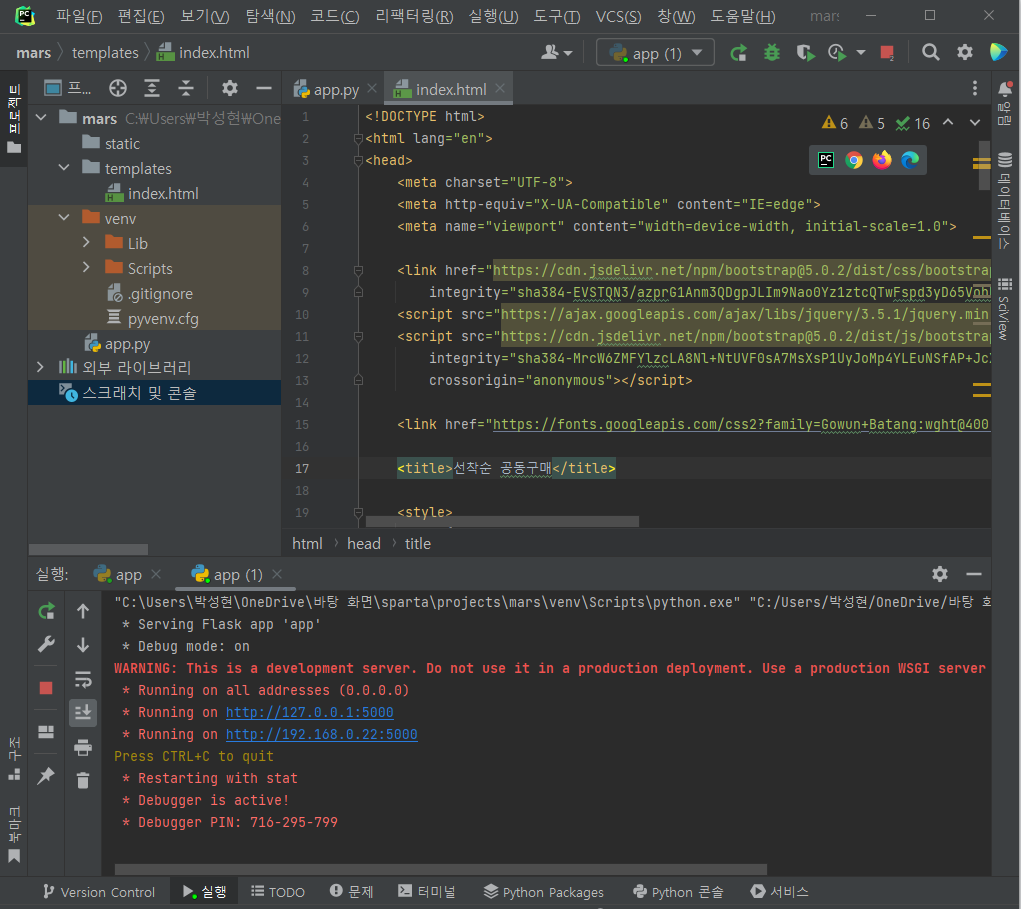Click the editor horizontal scrollbar

(x=502, y=522)
